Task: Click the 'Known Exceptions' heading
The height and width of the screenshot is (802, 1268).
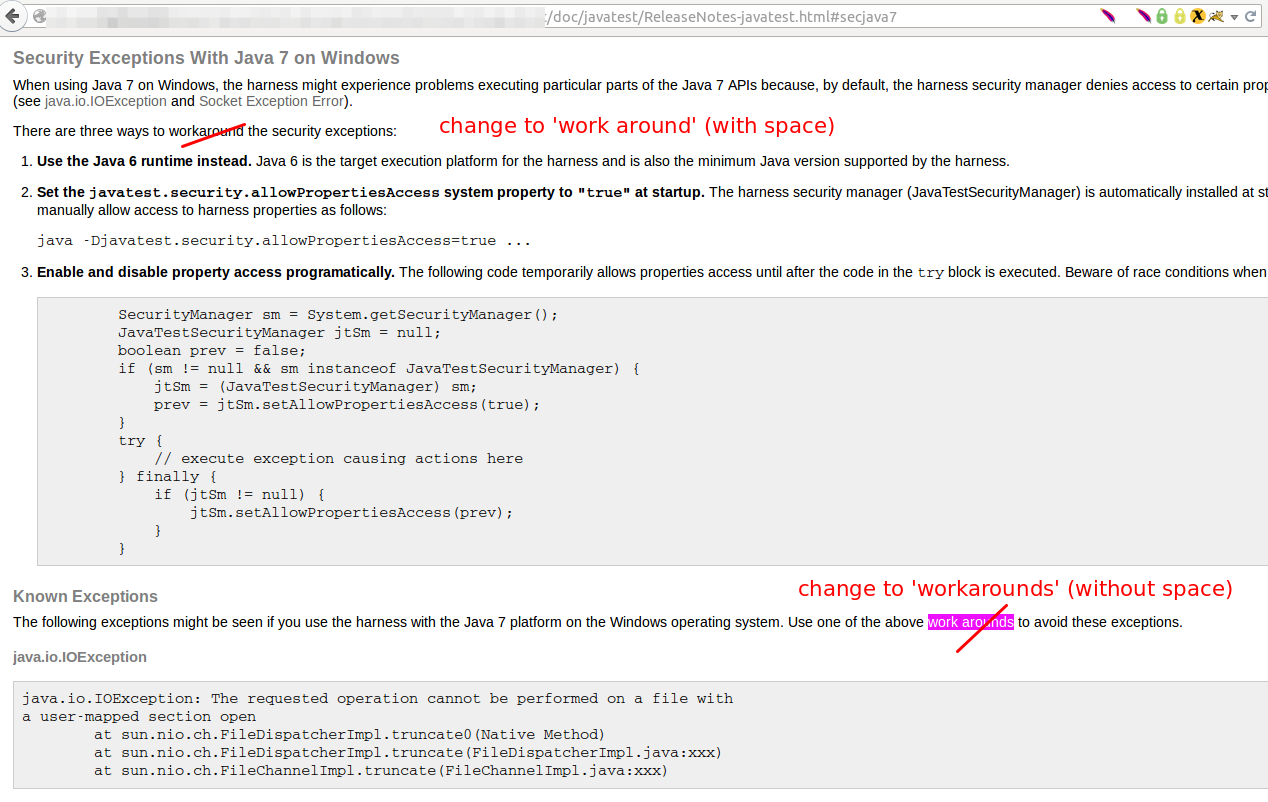Action: tap(85, 596)
